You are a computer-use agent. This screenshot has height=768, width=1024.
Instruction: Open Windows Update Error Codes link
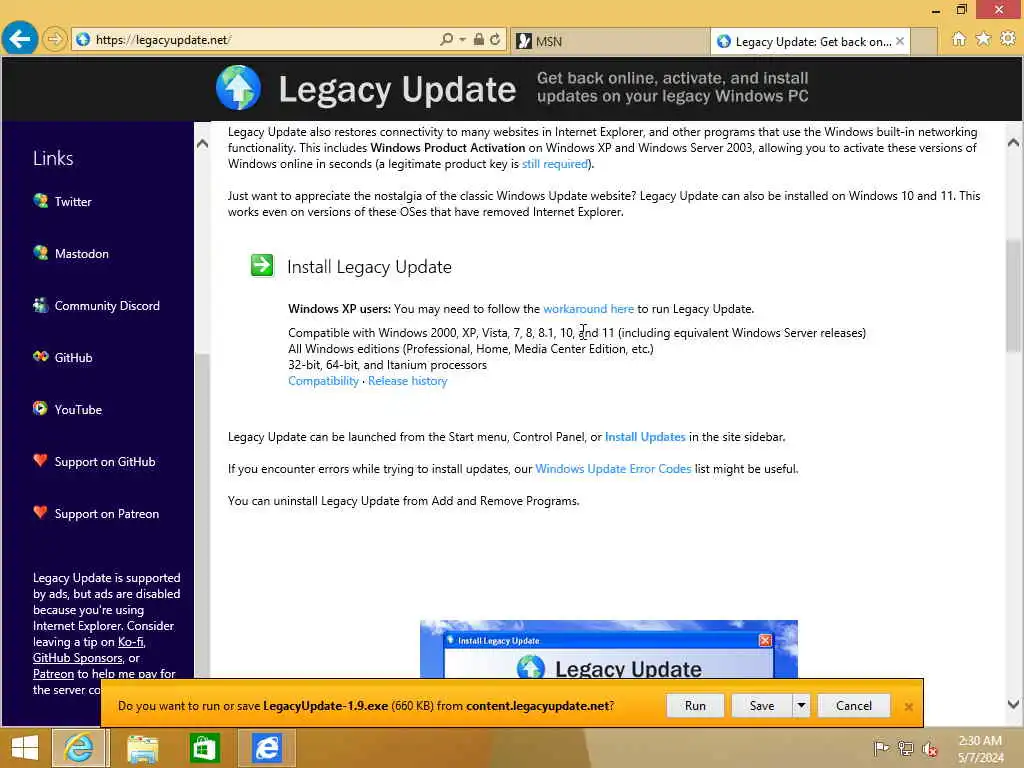pyautogui.click(x=613, y=469)
